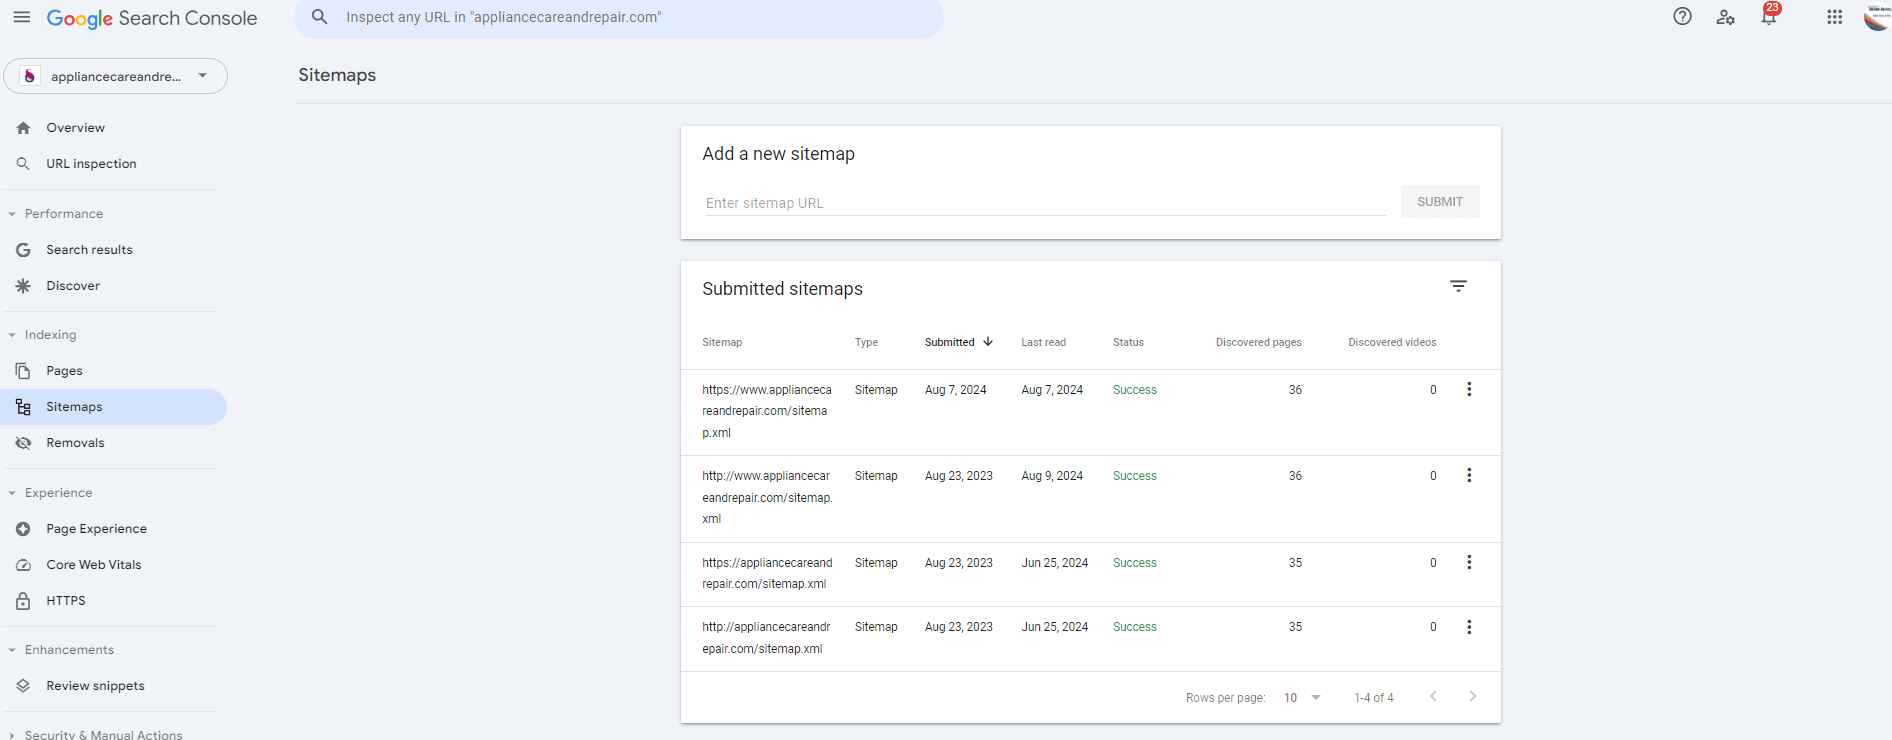Open more options for first sitemap row
1892x740 pixels.
tap(1468, 390)
